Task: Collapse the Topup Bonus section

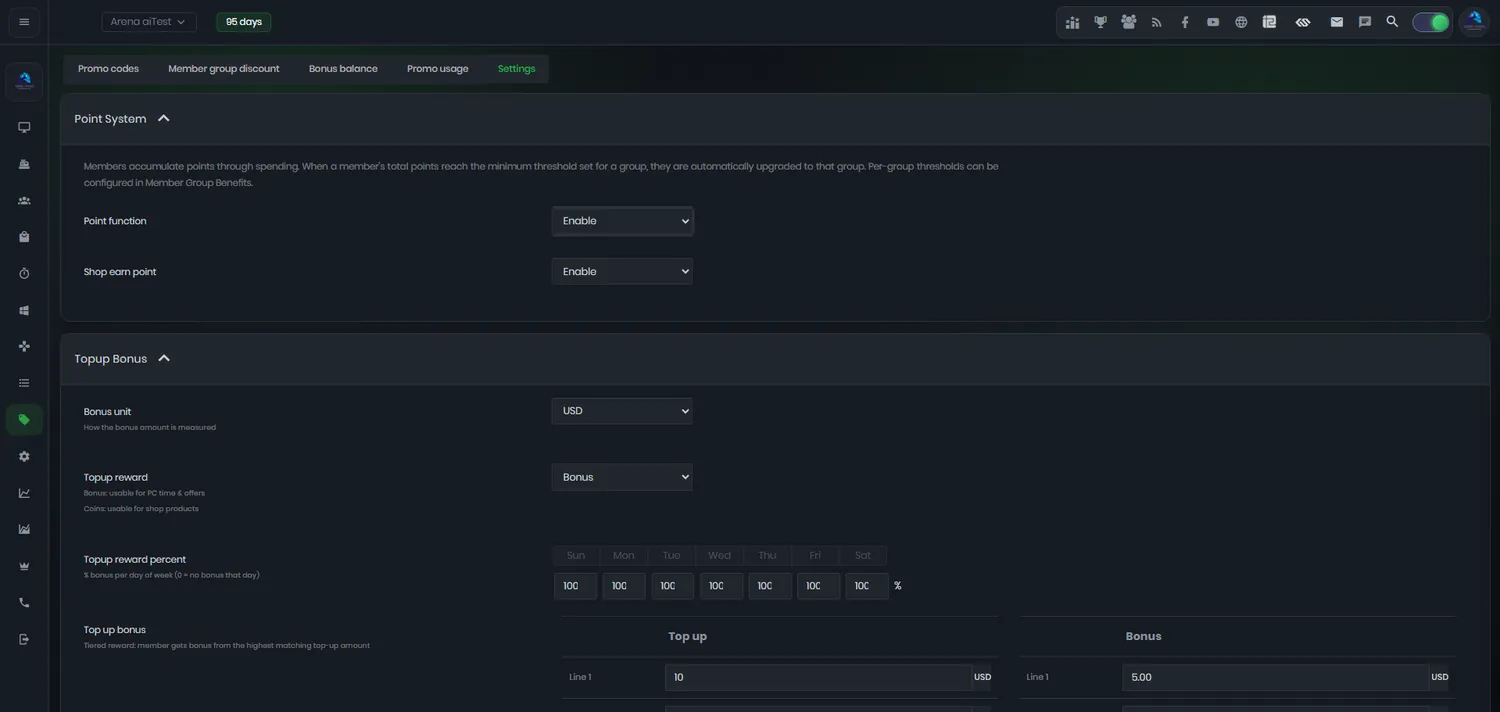Action: click(x=164, y=358)
